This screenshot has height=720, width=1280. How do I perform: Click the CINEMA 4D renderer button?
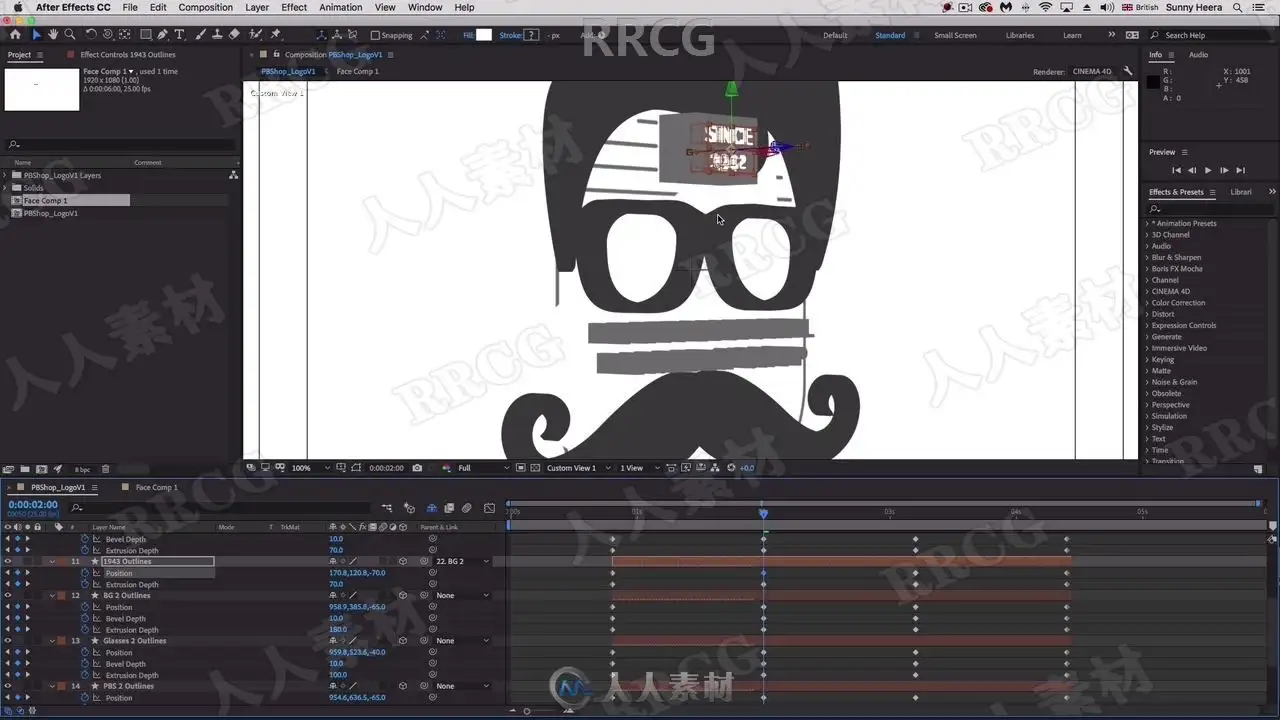[1092, 71]
